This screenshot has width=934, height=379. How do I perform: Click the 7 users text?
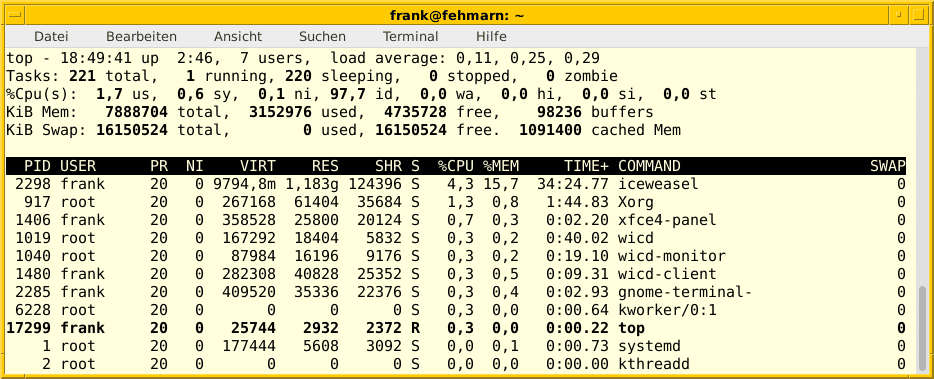click(x=276, y=58)
